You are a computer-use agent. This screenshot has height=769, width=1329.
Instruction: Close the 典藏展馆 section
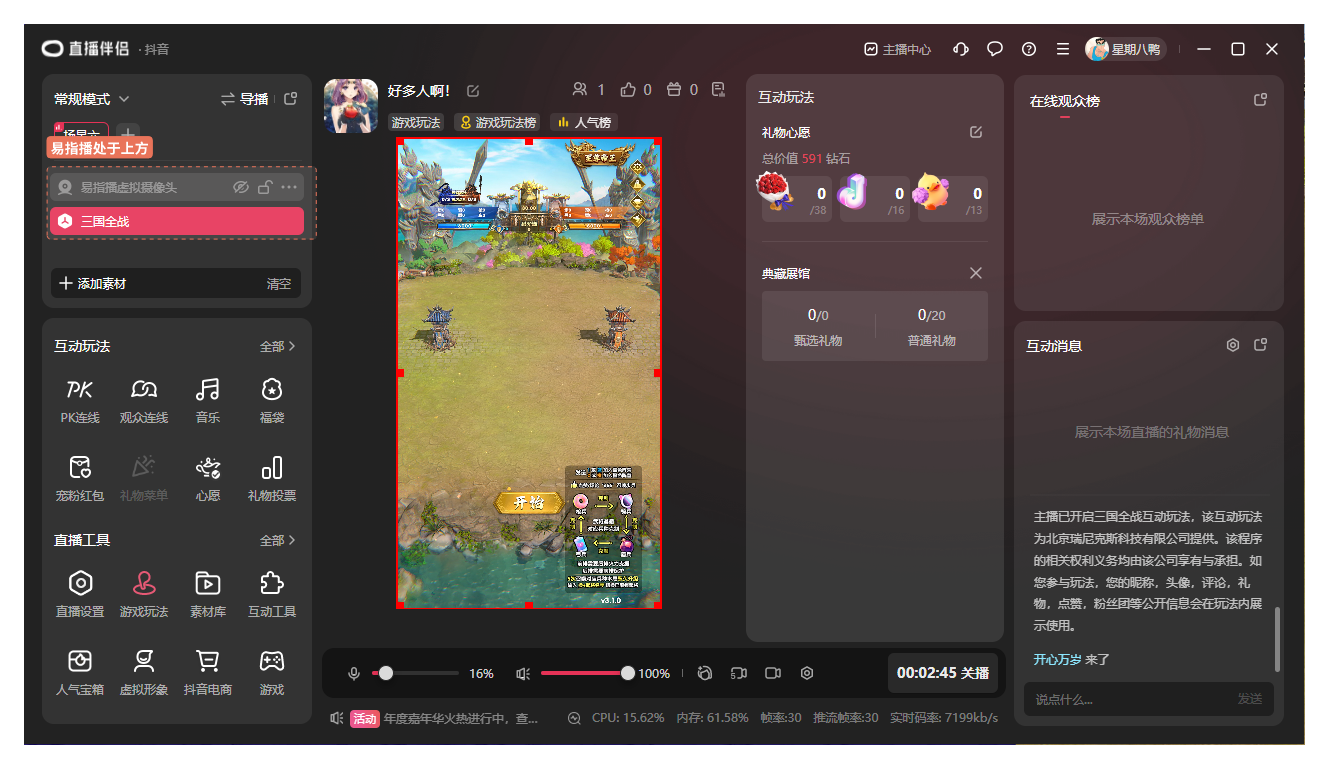[976, 273]
